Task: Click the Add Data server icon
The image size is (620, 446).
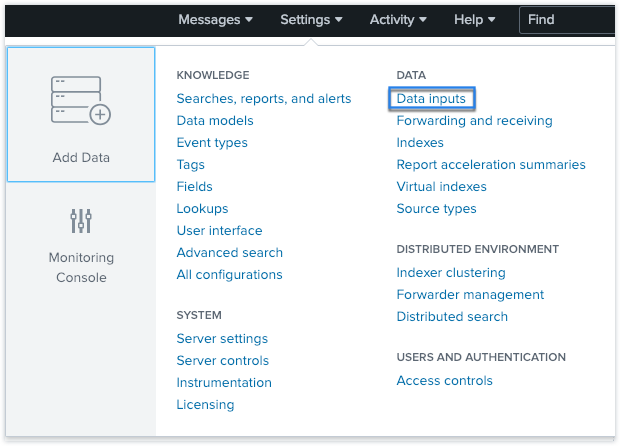Action: point(80,99)
